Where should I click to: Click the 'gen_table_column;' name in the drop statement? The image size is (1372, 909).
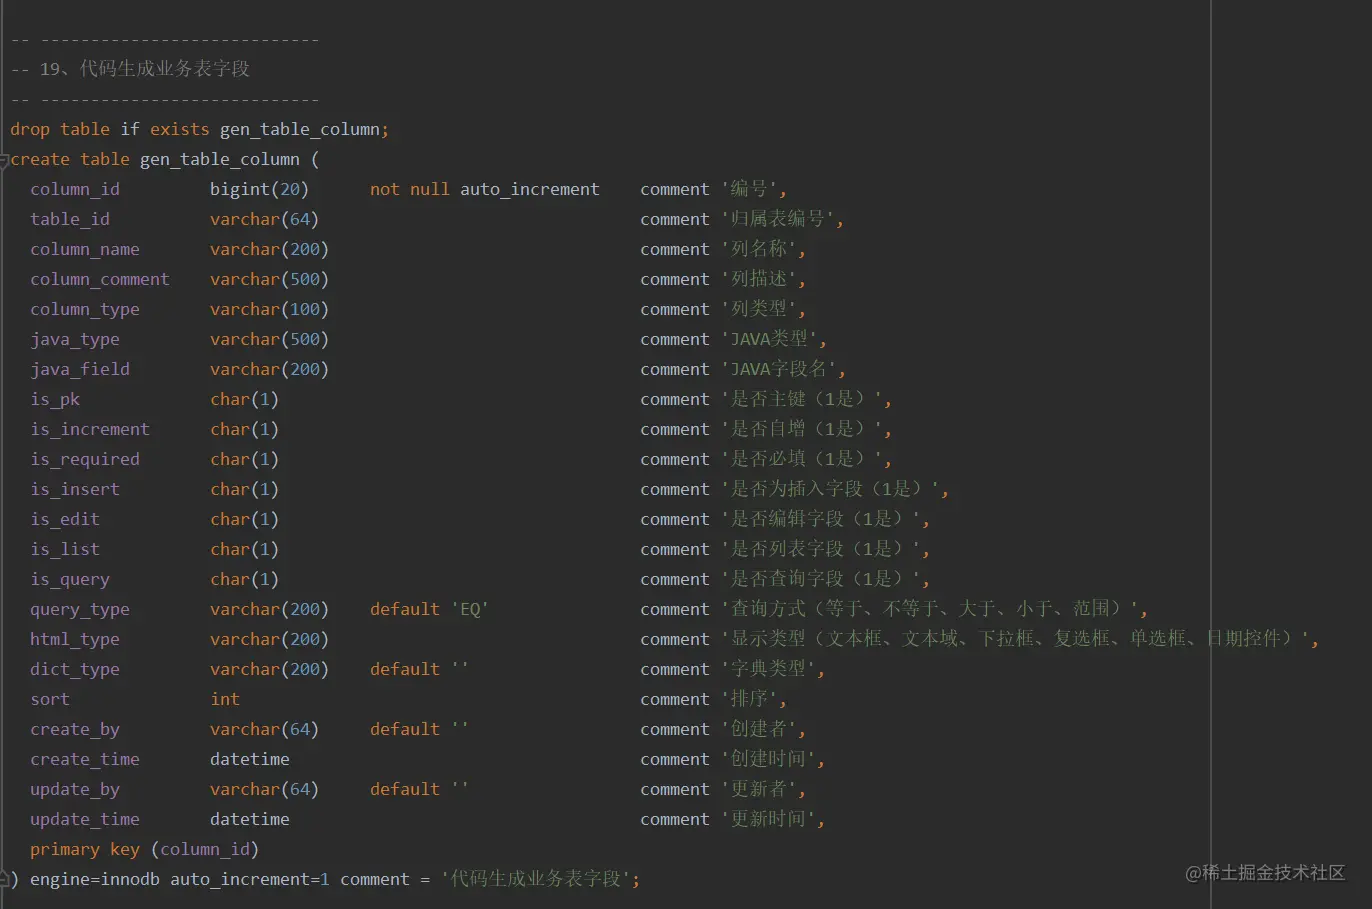[x=304, y=130]
